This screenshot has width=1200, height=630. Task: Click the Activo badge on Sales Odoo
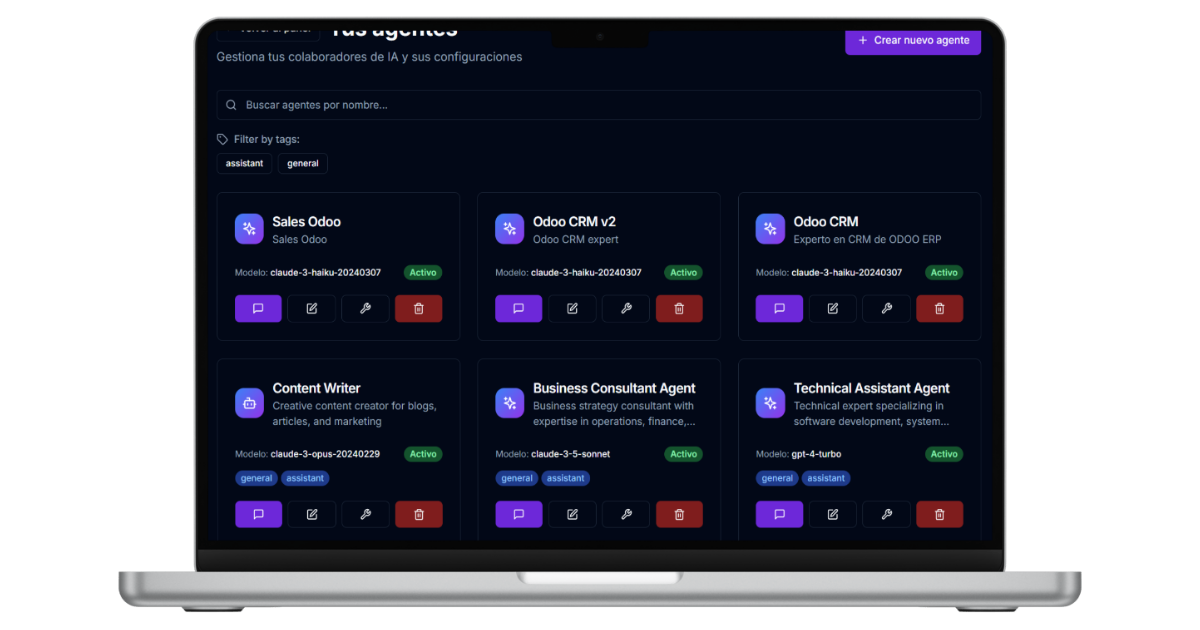(423, 272)
